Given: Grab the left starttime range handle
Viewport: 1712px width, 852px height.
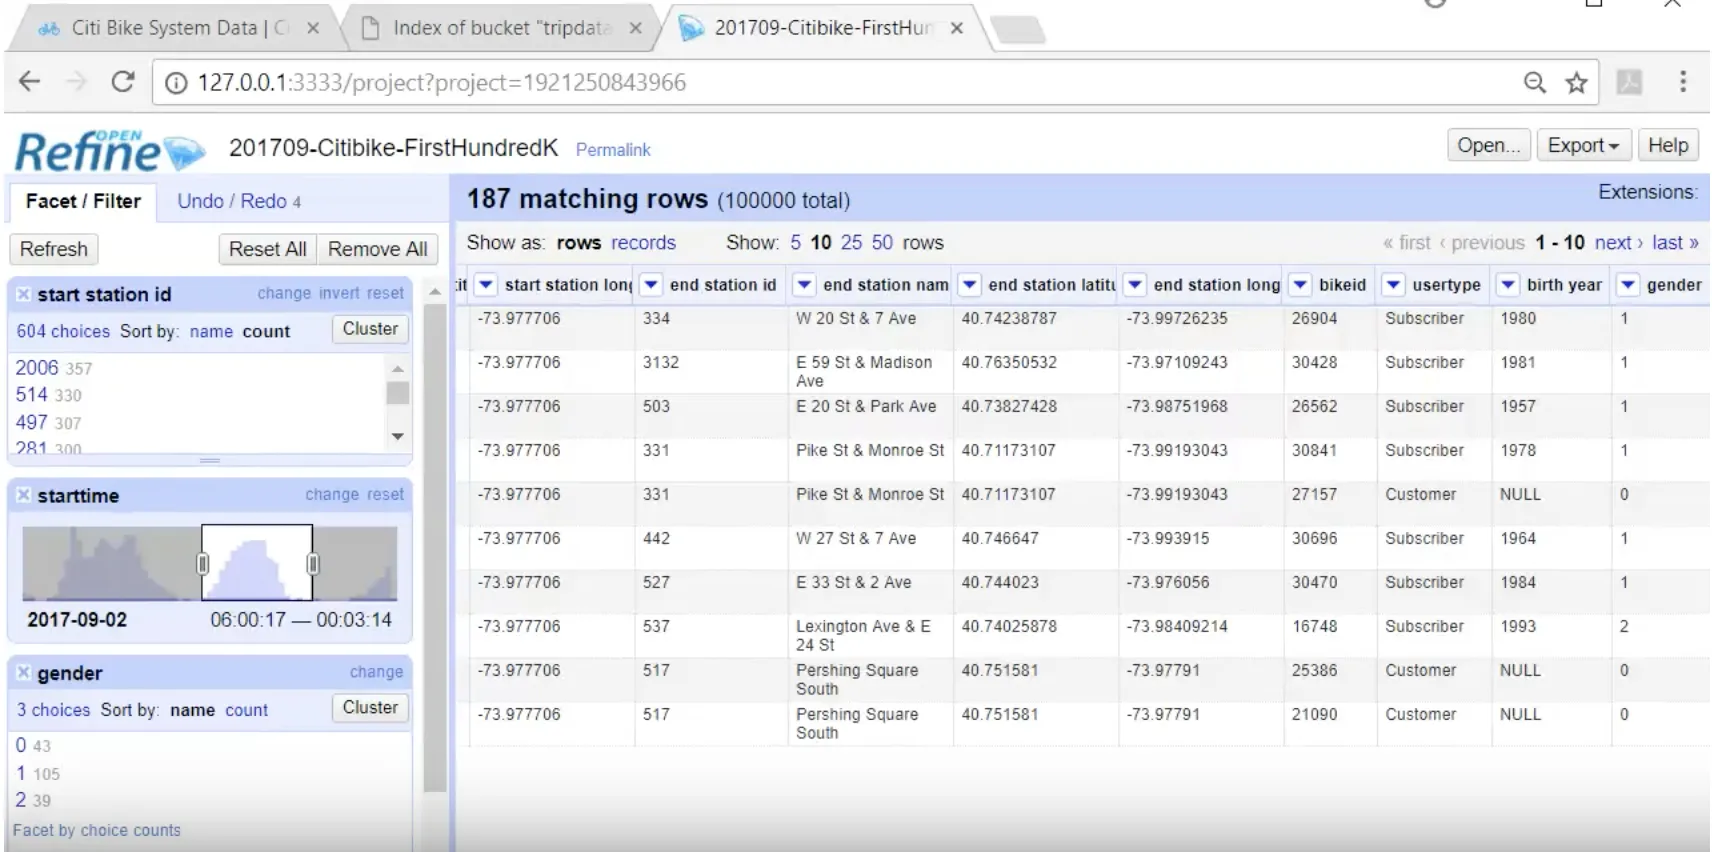Looking at the screenshot, I should (x=203, y=563).
